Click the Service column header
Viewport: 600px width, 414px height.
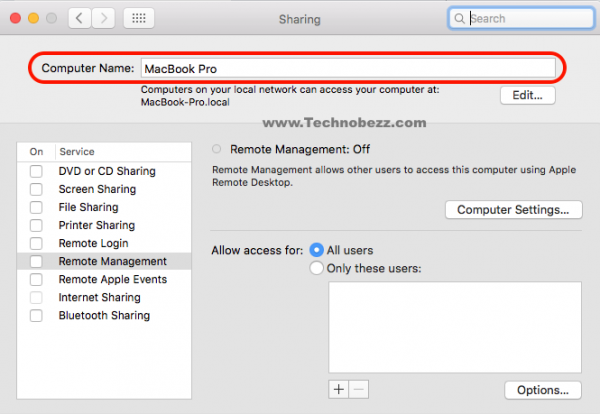(x=77, y=152)
